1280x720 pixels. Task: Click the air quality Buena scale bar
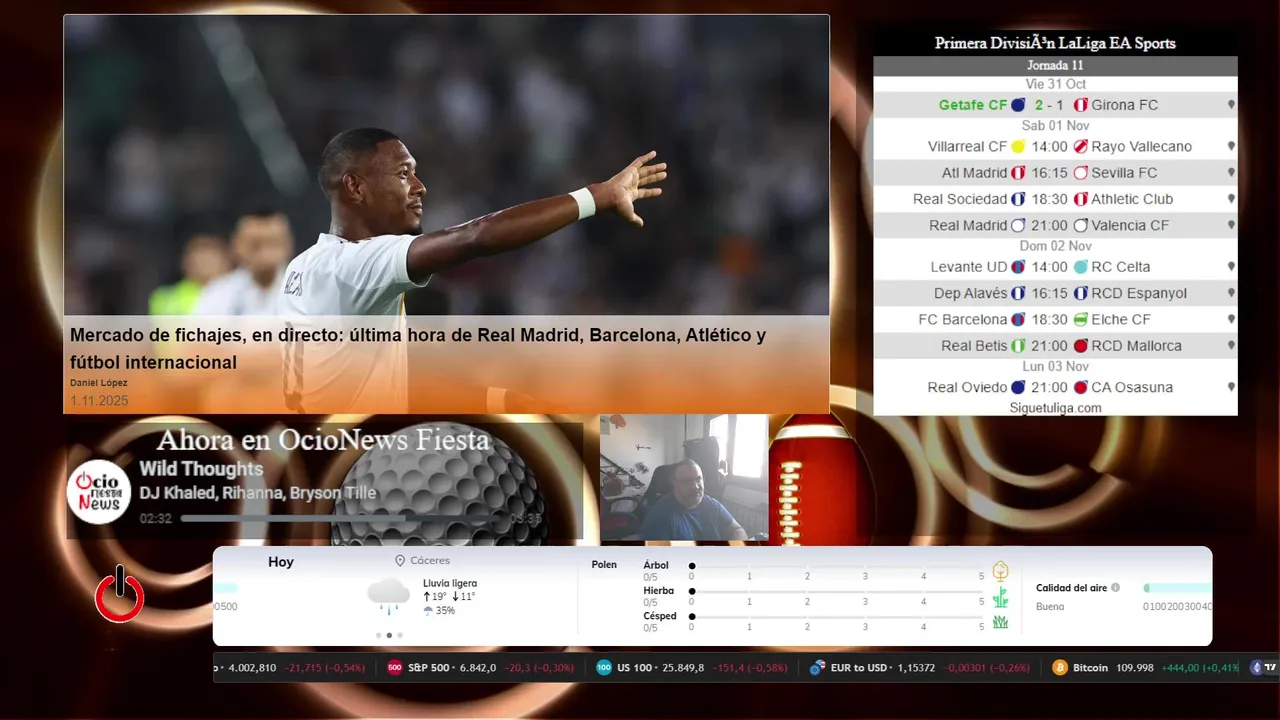1177,588
